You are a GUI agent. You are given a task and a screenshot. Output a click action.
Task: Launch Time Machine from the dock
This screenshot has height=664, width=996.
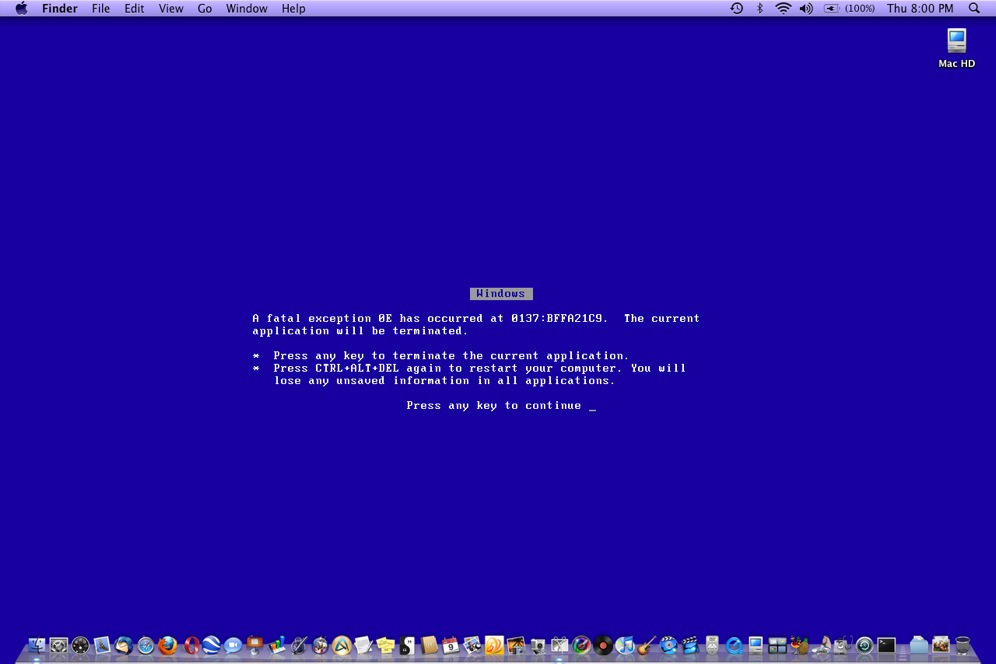click(865, 646)
